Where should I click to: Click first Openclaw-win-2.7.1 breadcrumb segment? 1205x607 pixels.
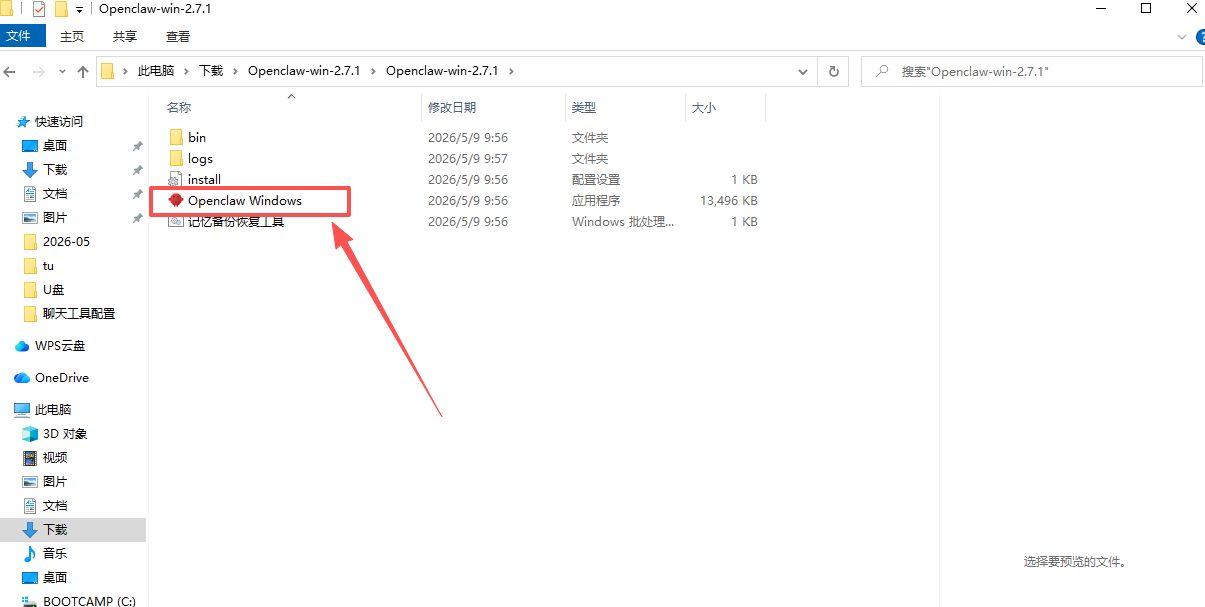tap(304, 71)
